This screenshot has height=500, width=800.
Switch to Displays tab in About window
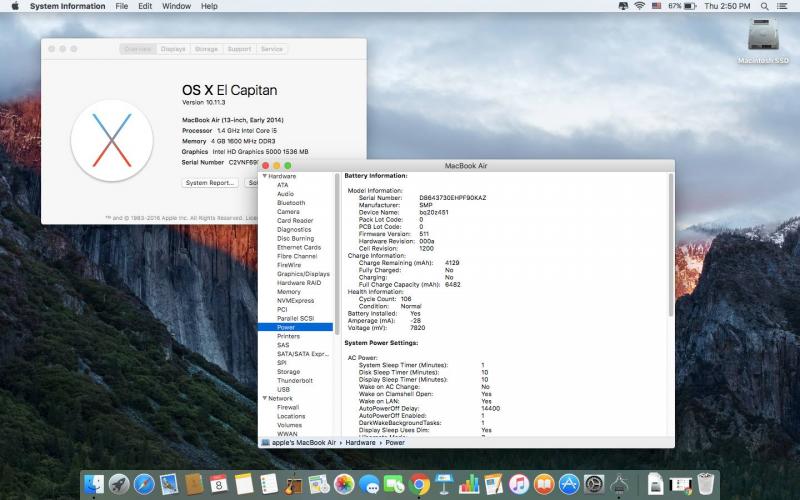(x=173, y=49)
